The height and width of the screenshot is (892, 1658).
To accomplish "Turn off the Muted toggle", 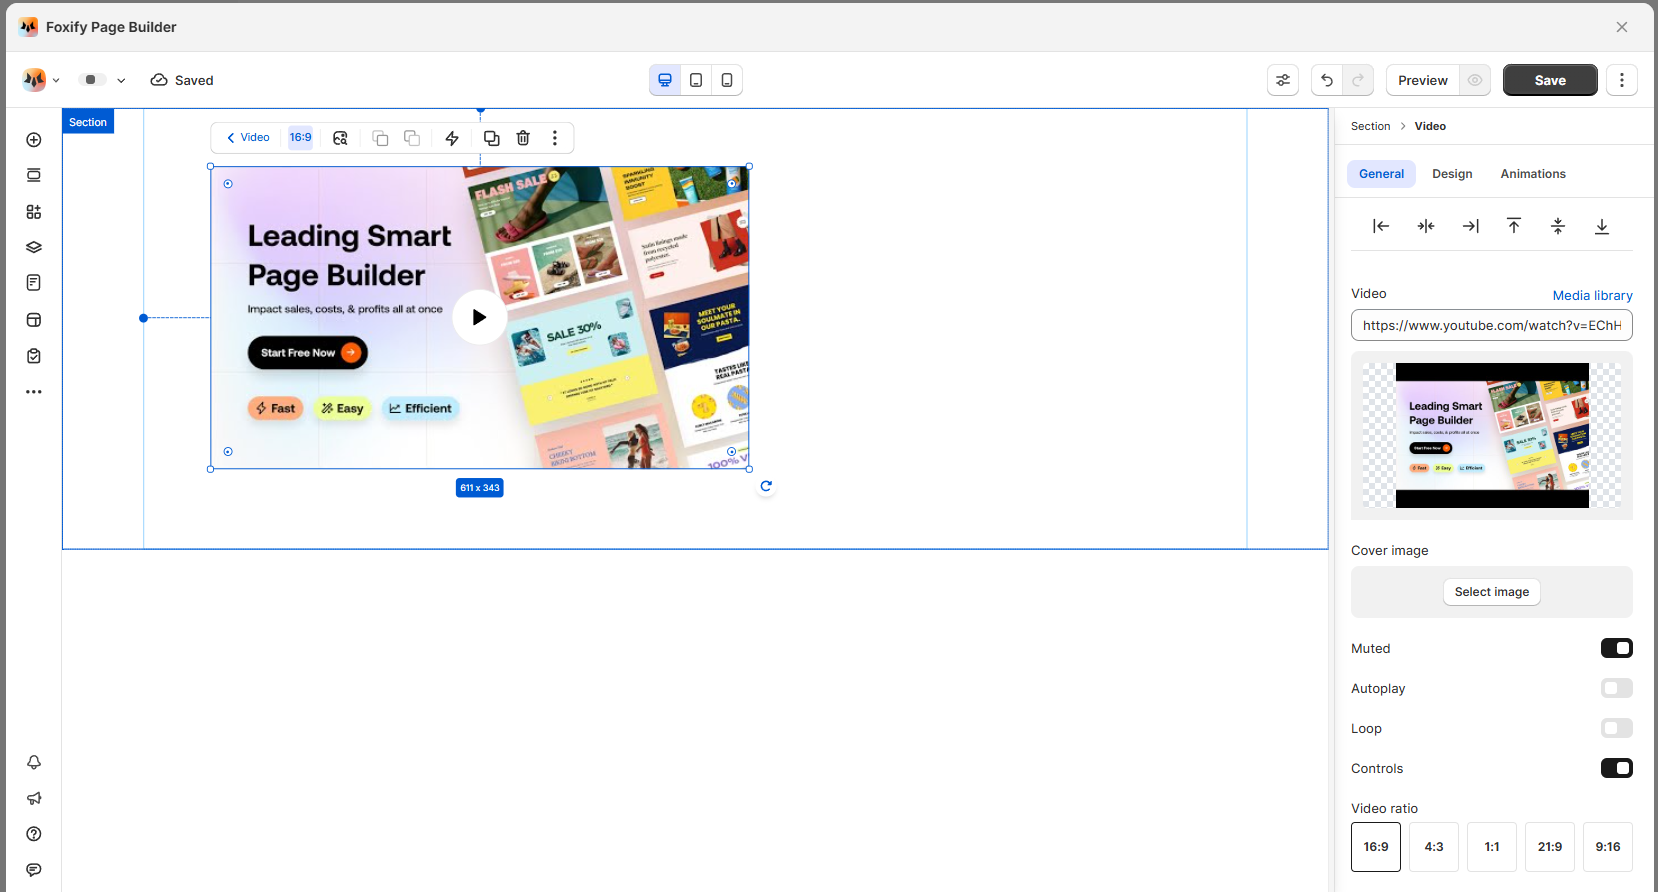I will (1617, 648).
